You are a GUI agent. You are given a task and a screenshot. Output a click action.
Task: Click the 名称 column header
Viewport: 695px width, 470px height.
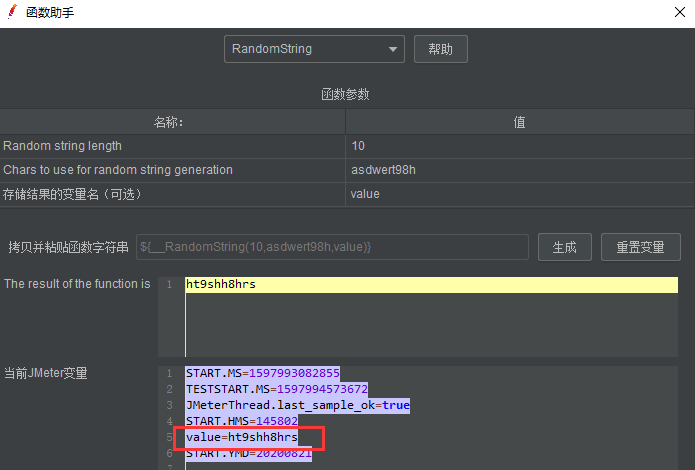[x=172, y=122]
